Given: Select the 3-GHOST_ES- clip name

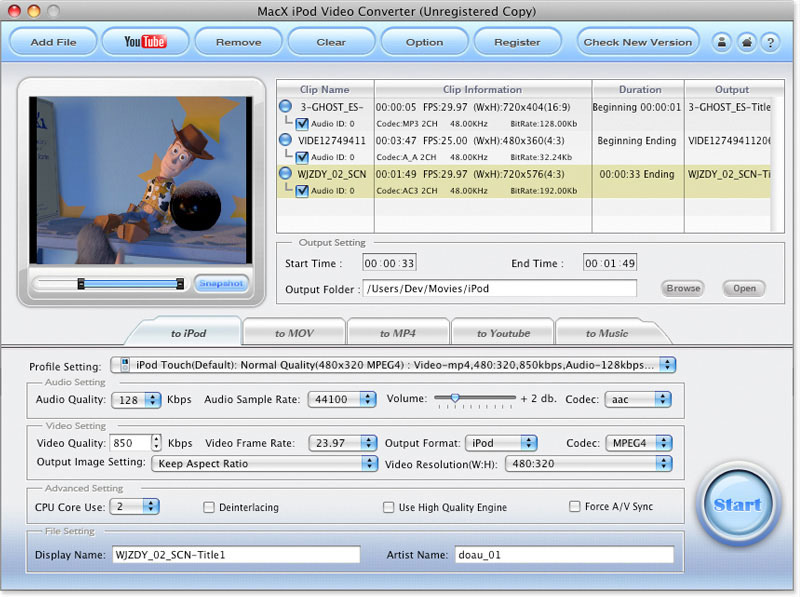Looking at the screenshot, I should (332, 107).
